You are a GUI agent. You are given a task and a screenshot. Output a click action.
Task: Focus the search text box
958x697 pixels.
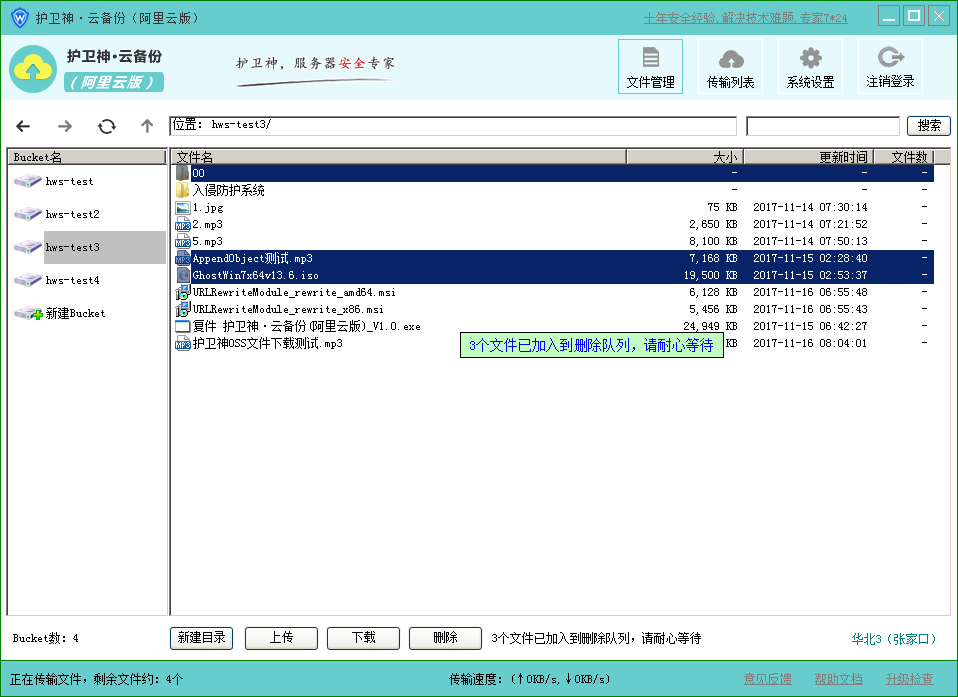[x=823, y=126]
